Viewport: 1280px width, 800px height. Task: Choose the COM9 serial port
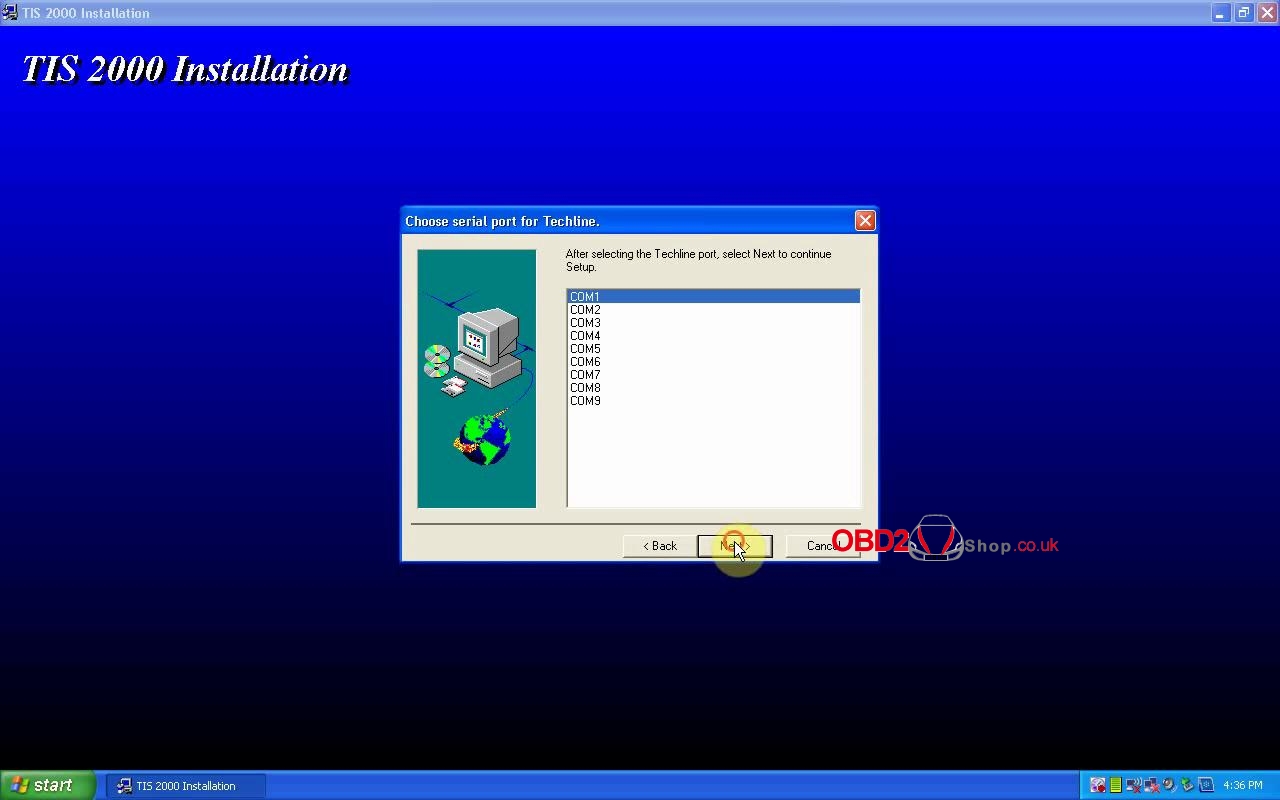click(x=586, y=401)
